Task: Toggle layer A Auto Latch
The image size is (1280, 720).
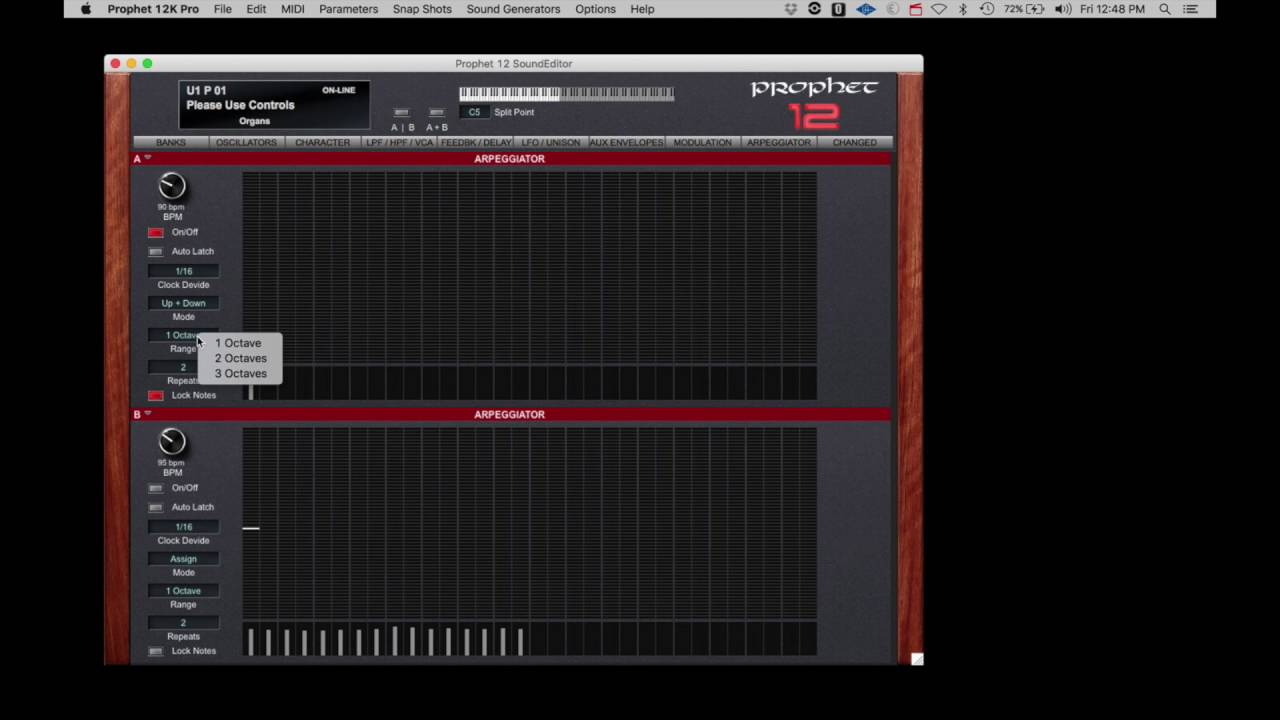Action: point(155,251)
